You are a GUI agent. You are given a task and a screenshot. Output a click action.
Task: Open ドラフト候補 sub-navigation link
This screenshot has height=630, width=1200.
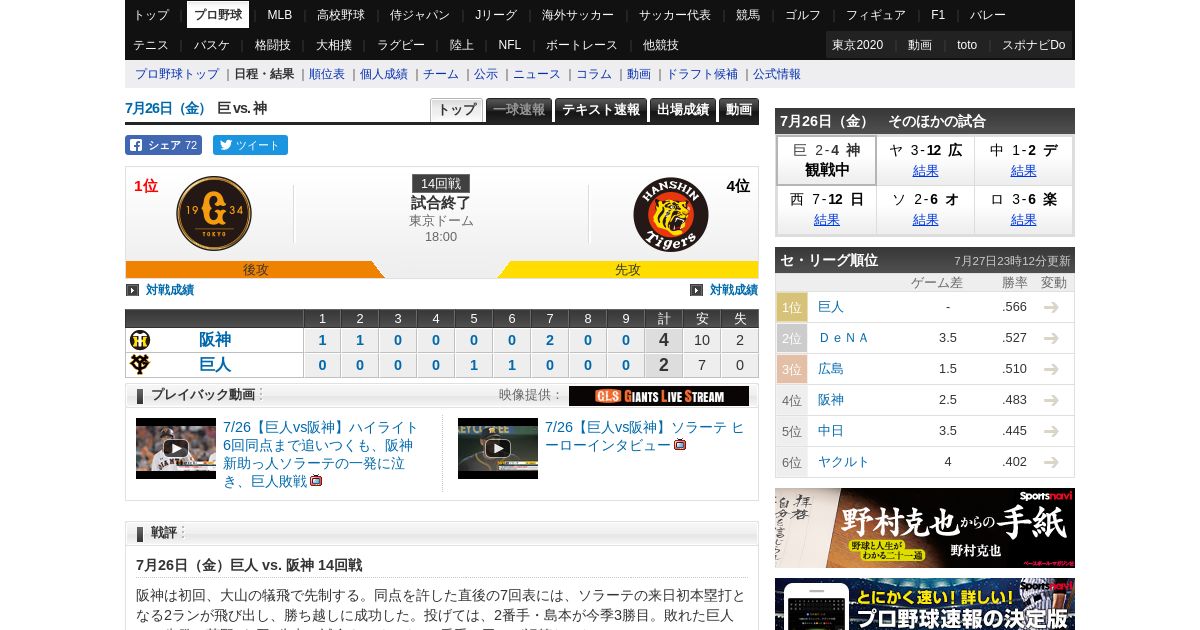pos(702,74)
